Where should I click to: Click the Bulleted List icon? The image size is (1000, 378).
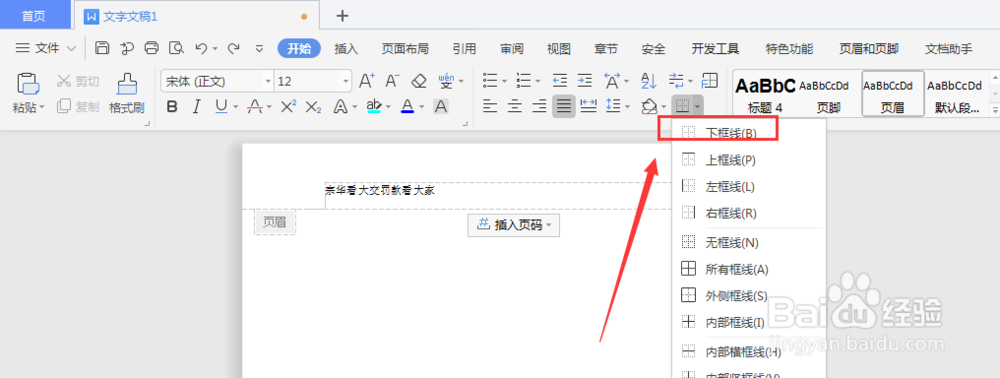tap(490, 81)
